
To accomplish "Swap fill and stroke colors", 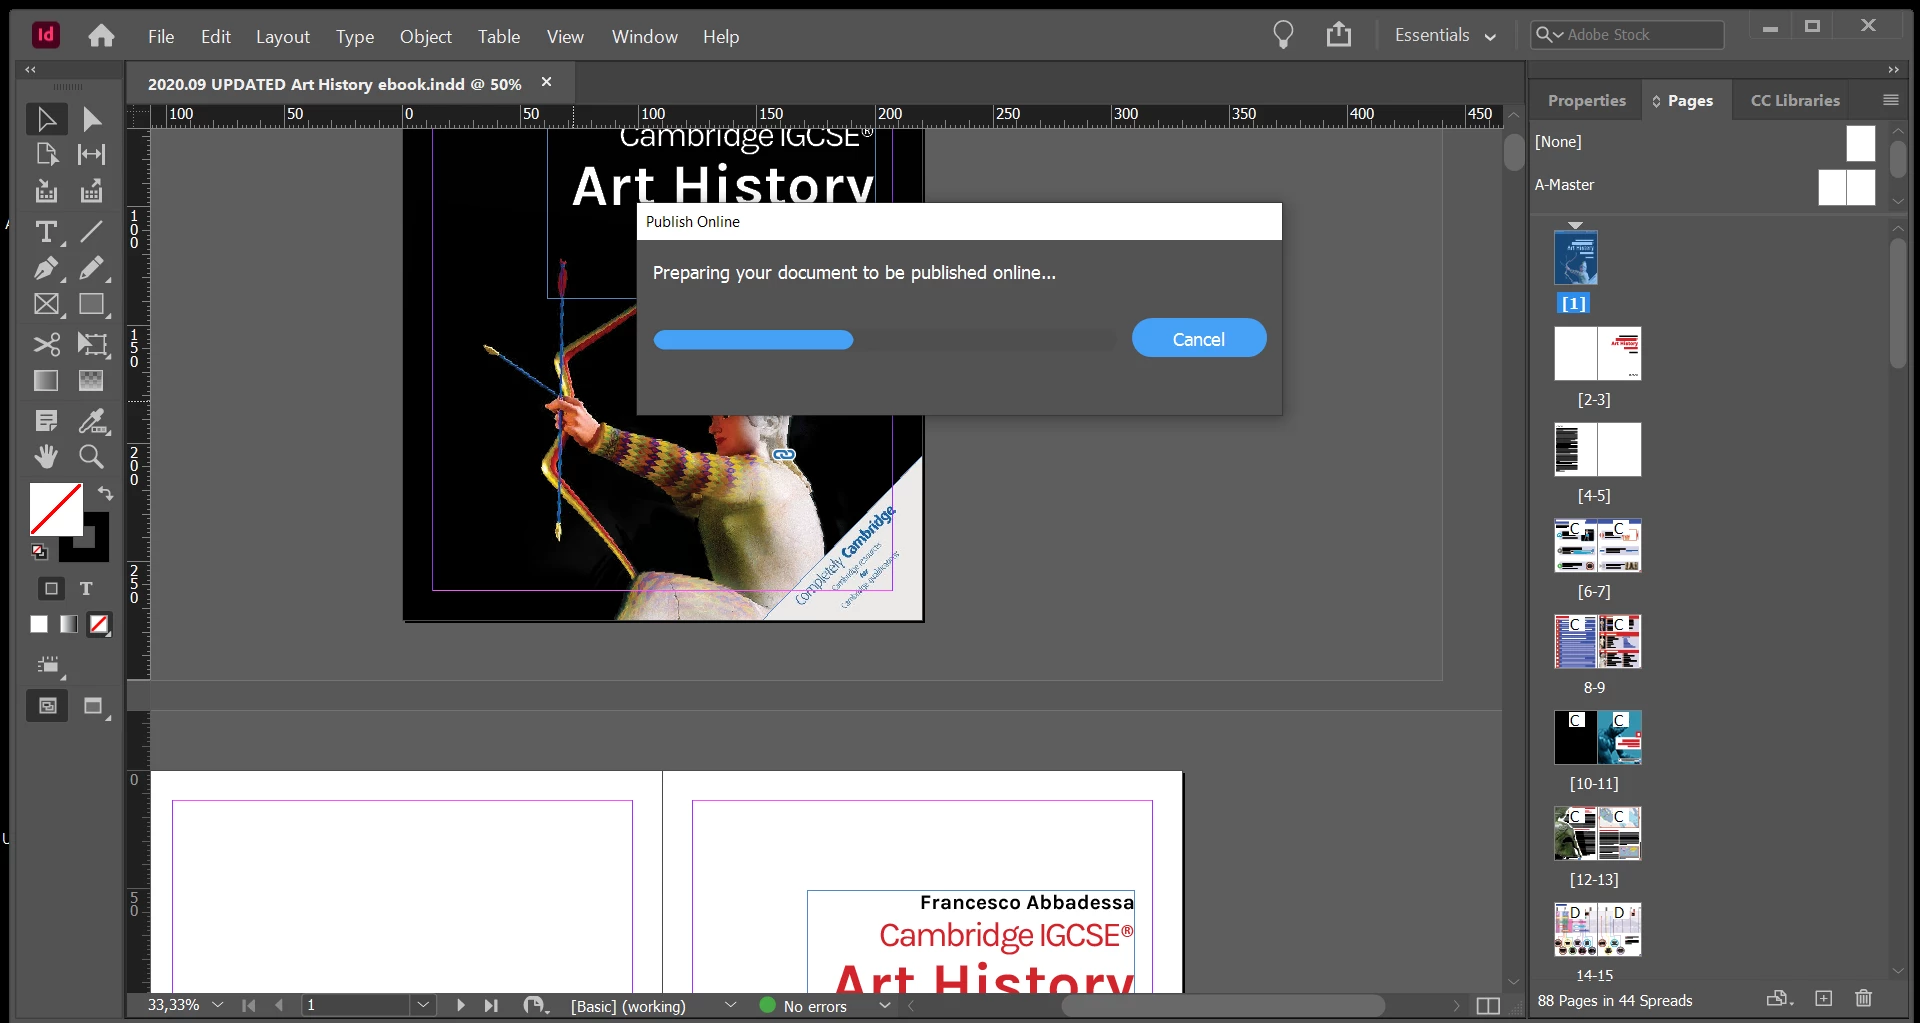I will coord(105,493).
